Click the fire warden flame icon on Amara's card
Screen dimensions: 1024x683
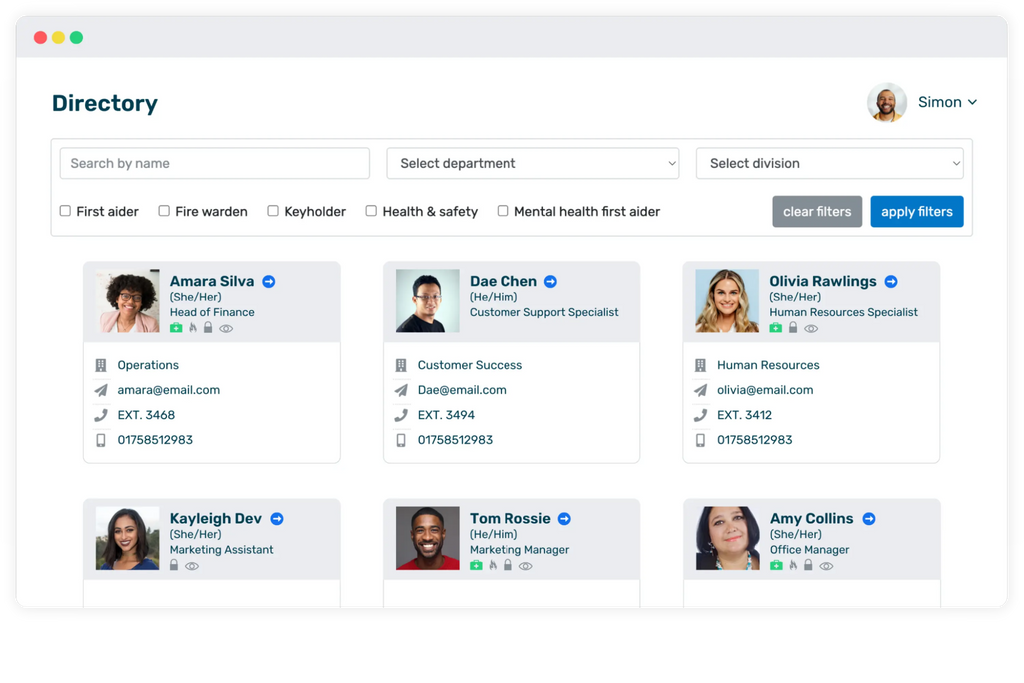click(x=193, y=327)
